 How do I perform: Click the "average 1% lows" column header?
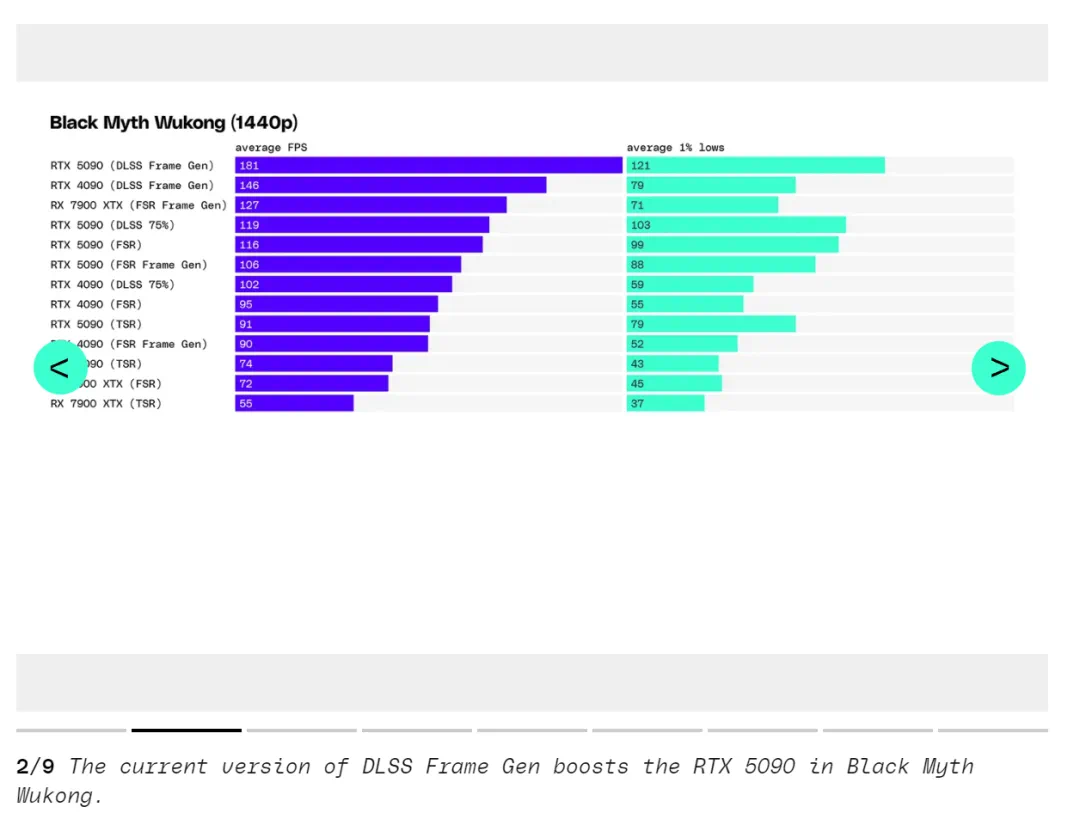[x=675, y=148]
